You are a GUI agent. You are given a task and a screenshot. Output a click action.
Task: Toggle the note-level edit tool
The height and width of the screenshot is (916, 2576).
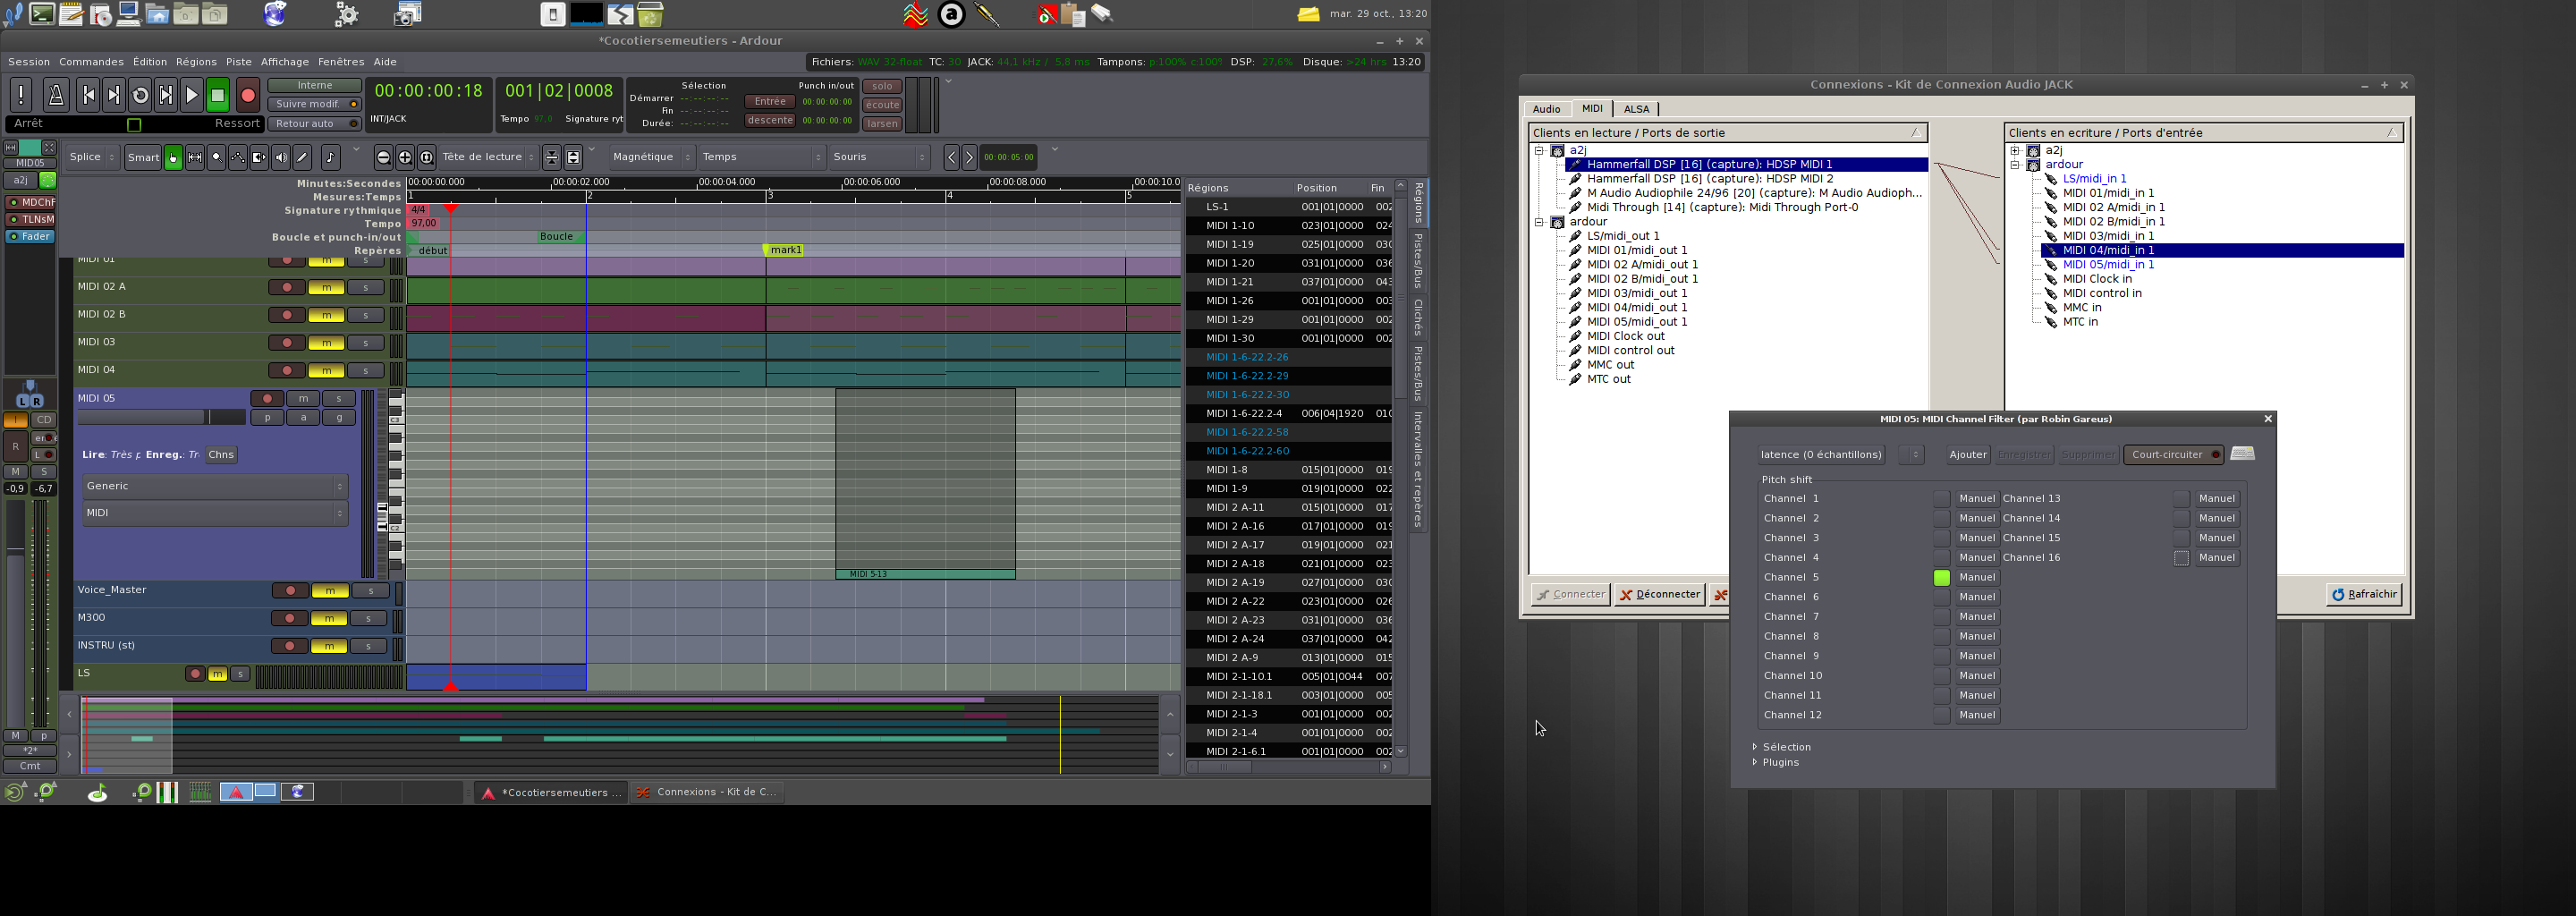point(330,157)
